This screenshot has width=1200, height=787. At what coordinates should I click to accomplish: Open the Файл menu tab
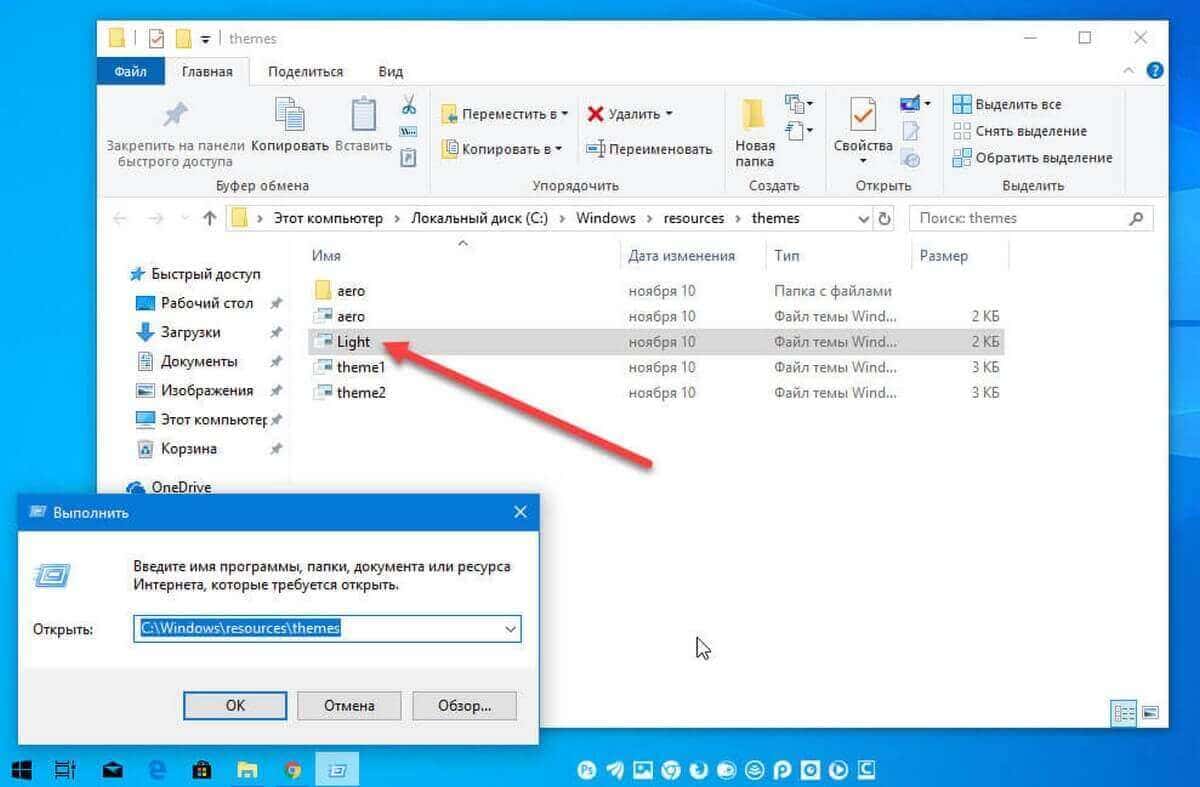tap(130, 71)
